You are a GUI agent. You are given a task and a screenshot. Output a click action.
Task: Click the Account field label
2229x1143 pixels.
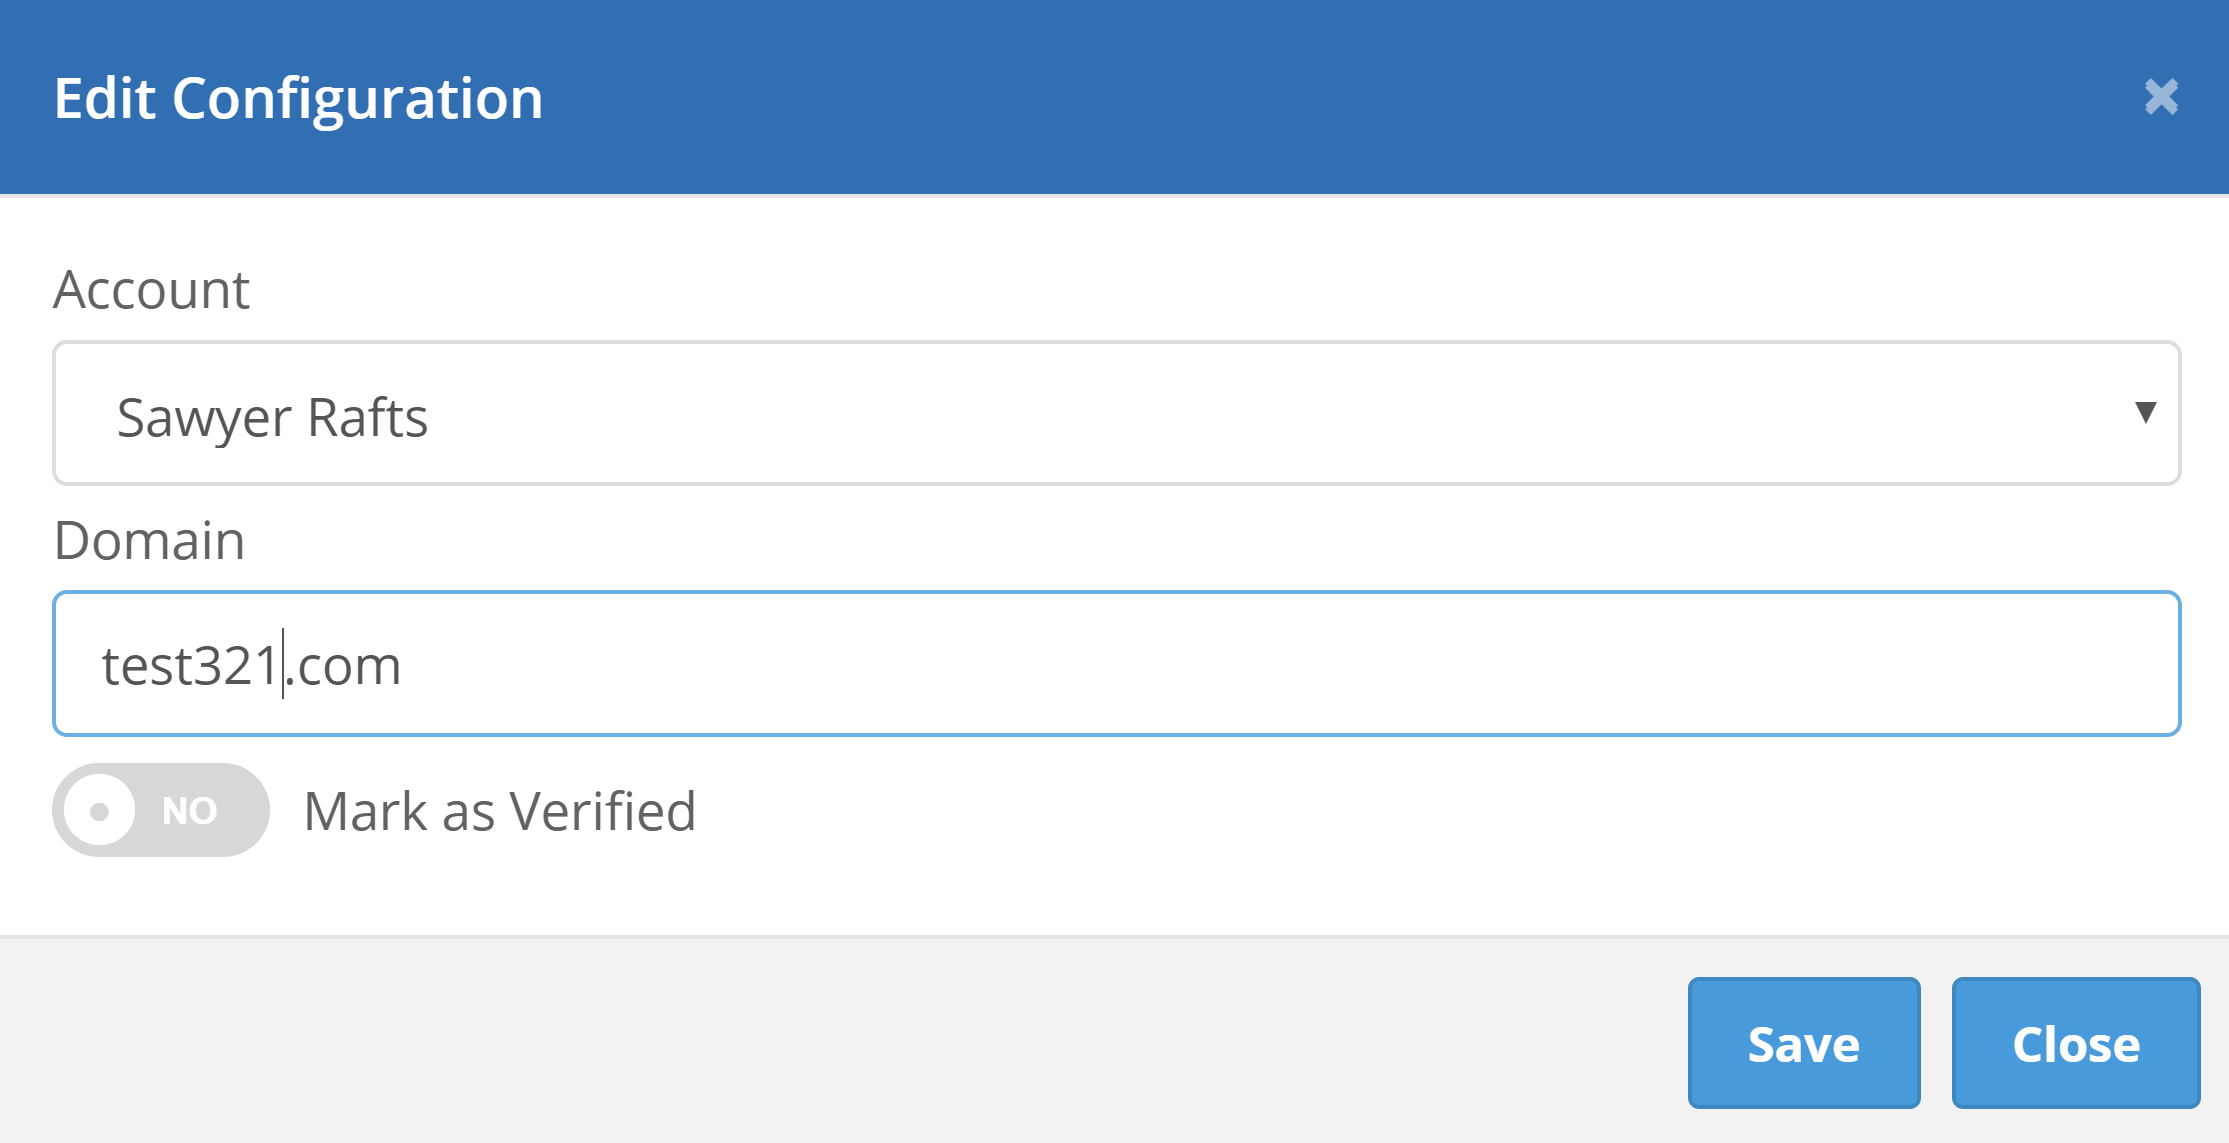[x=151, y=290]
